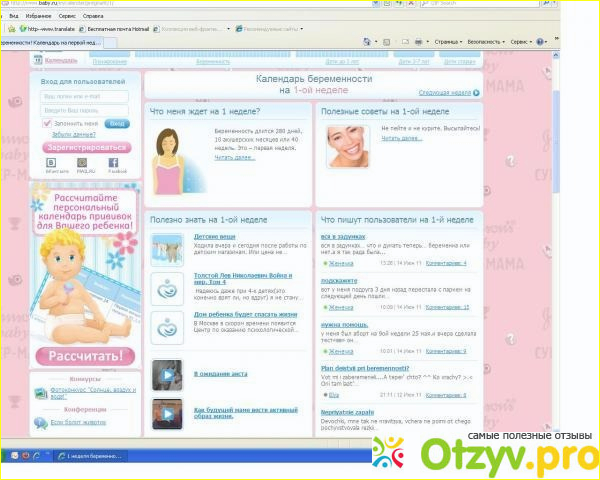Viewport: 600px width, 480px height.
Task: Click the VKontakte login icon
Action: pos(51,162)
